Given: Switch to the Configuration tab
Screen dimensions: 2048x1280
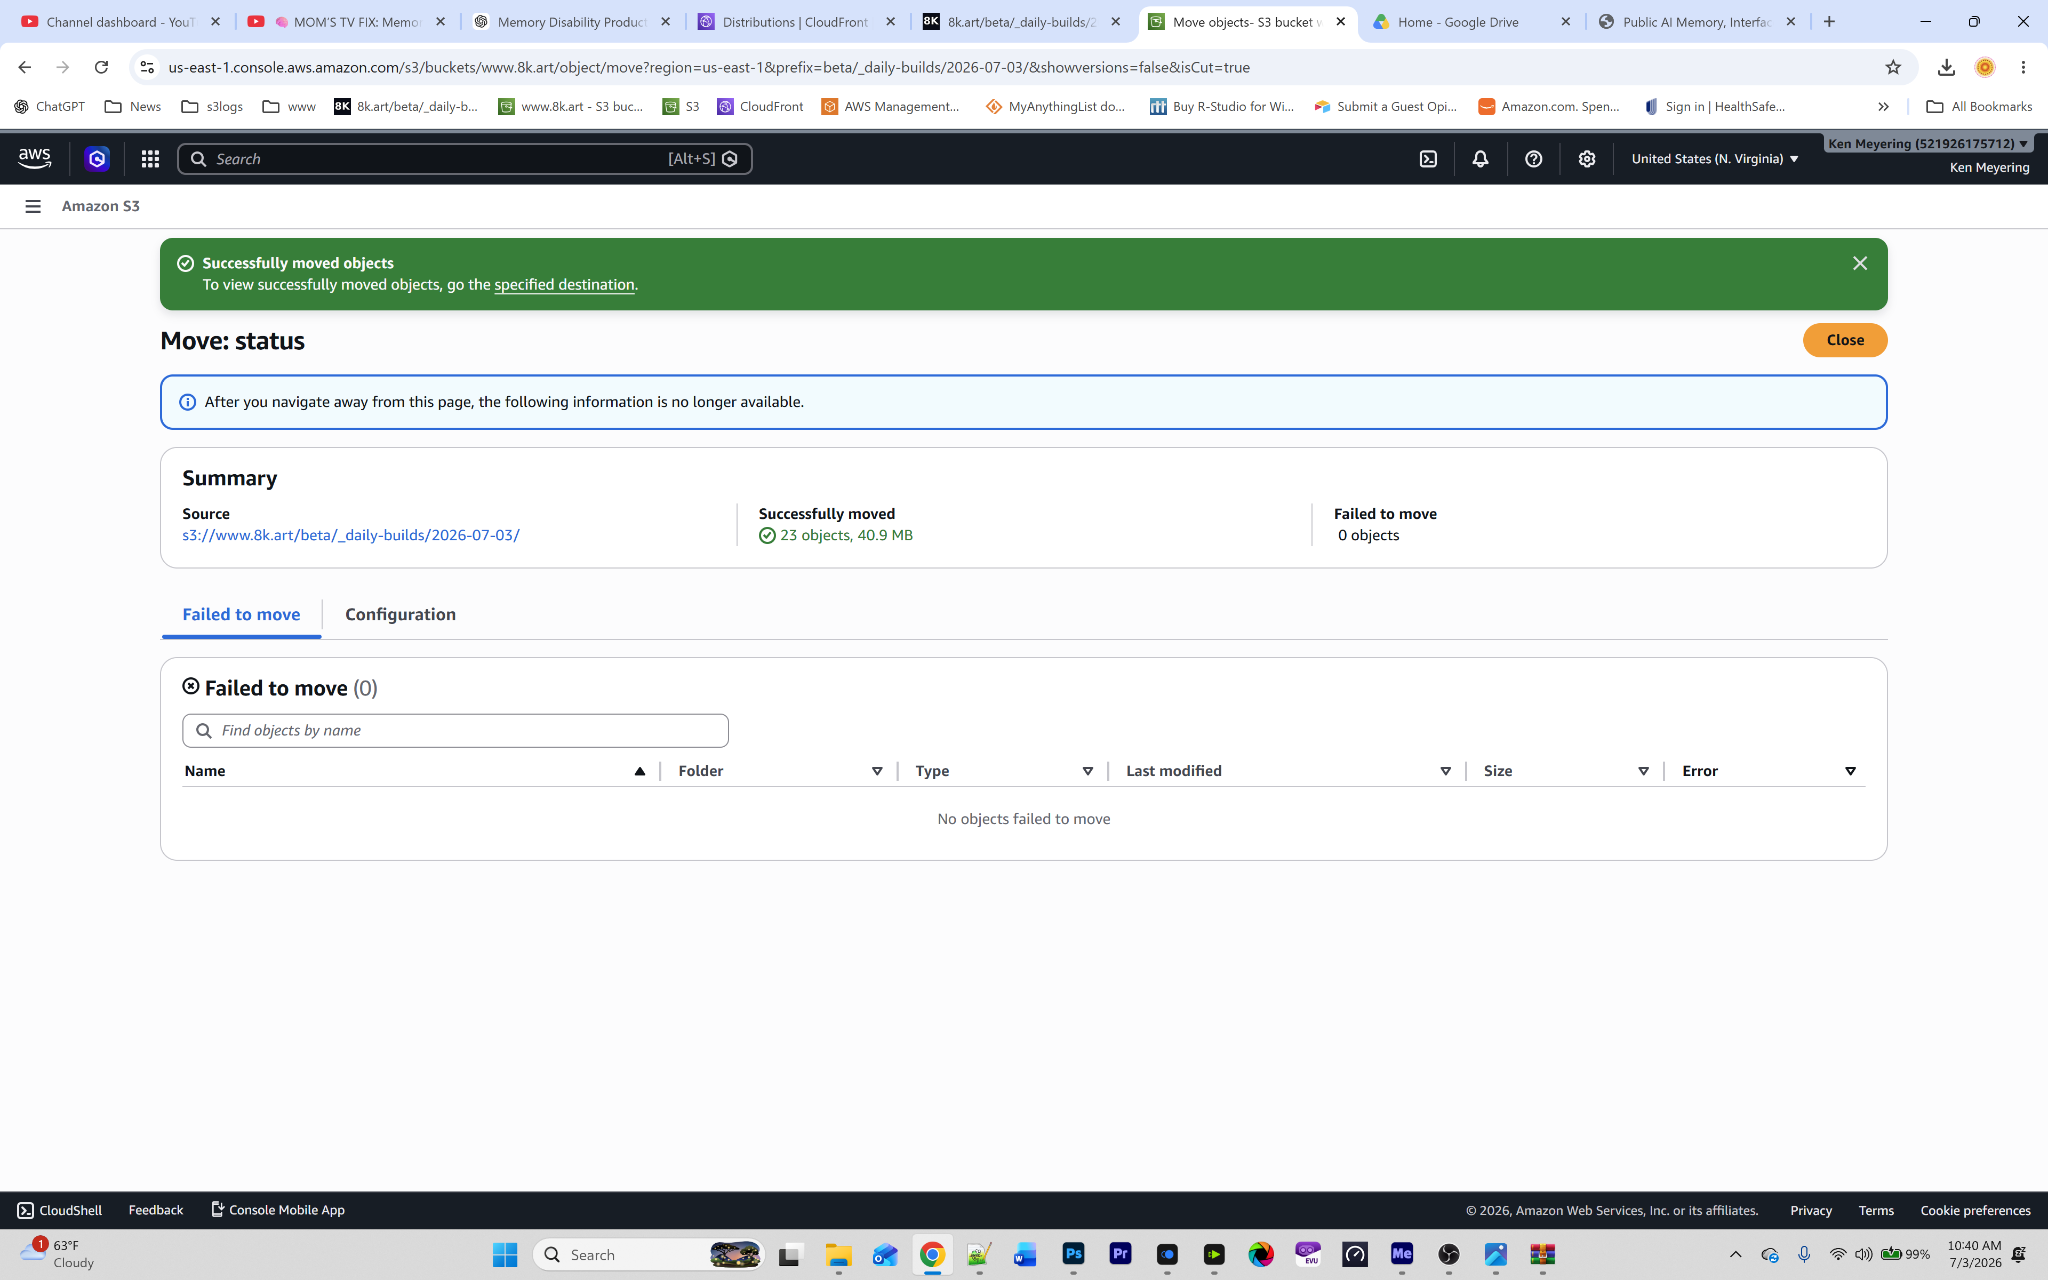Looking at the screenshot, I should pyautogui.click(x=400, y=614).
